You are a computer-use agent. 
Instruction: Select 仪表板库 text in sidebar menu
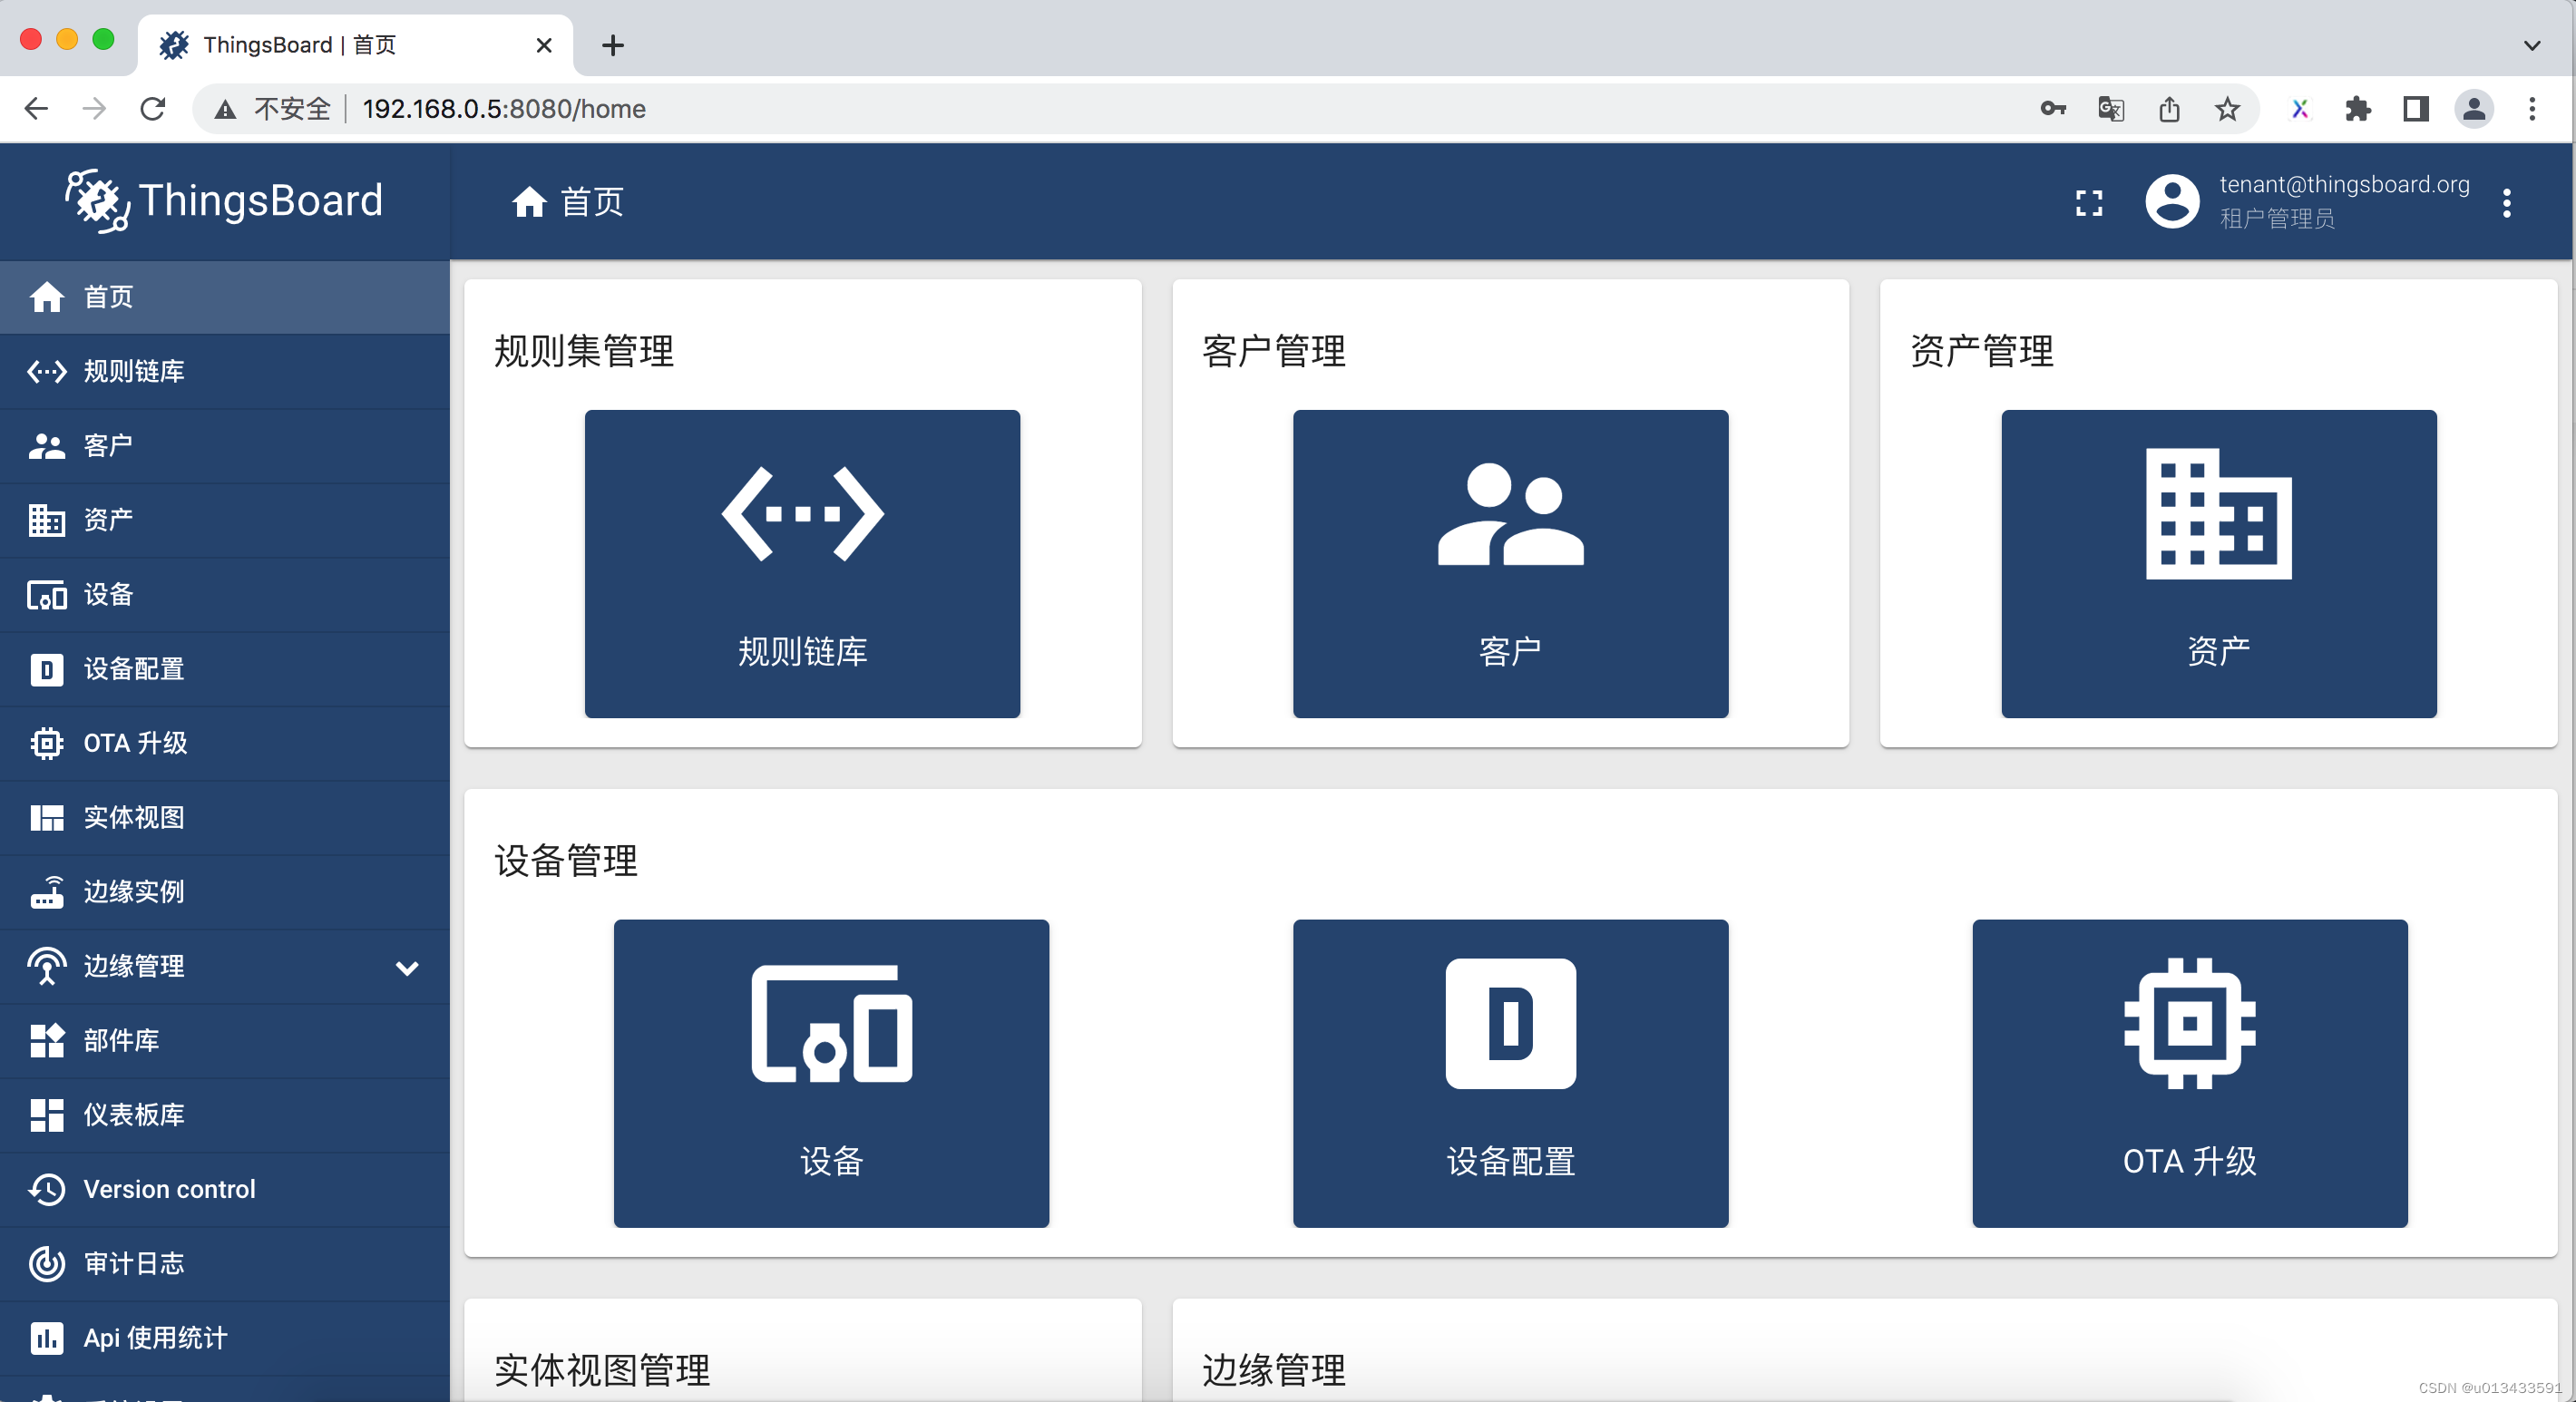[x=134, y=1115]
